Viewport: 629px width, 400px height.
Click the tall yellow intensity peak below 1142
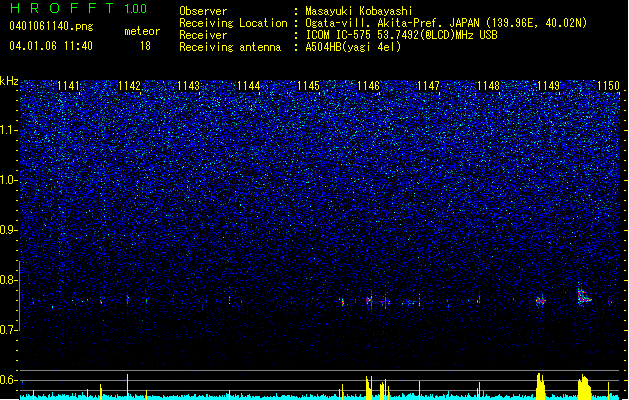(128, 386)
